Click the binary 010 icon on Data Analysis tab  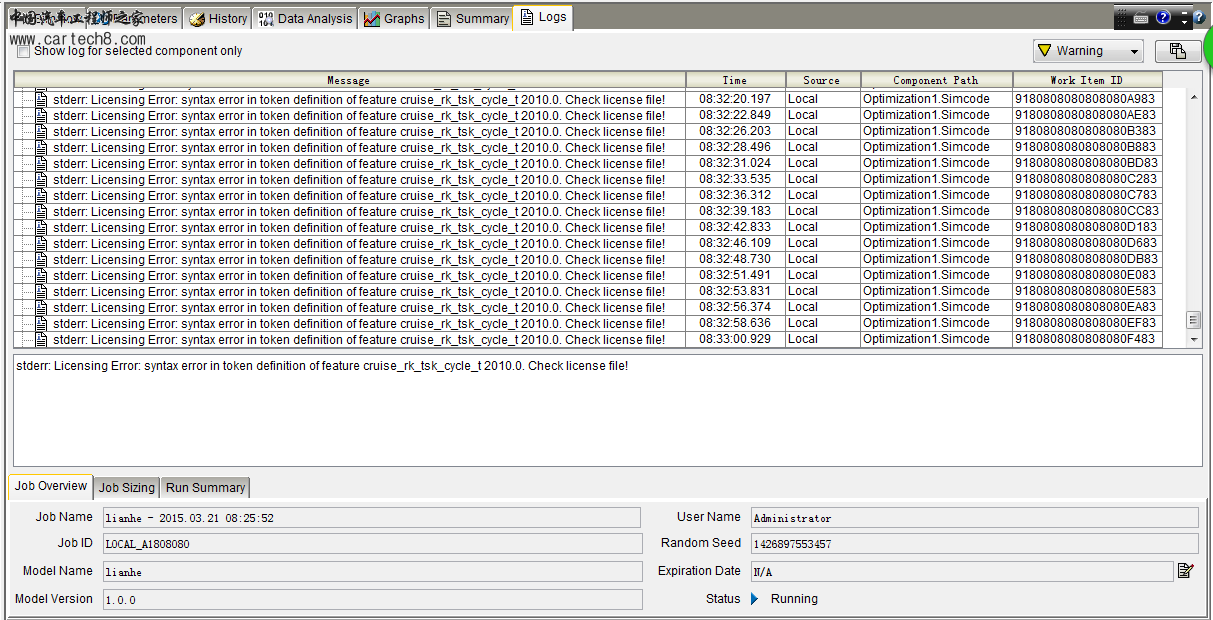coord(265,17)
